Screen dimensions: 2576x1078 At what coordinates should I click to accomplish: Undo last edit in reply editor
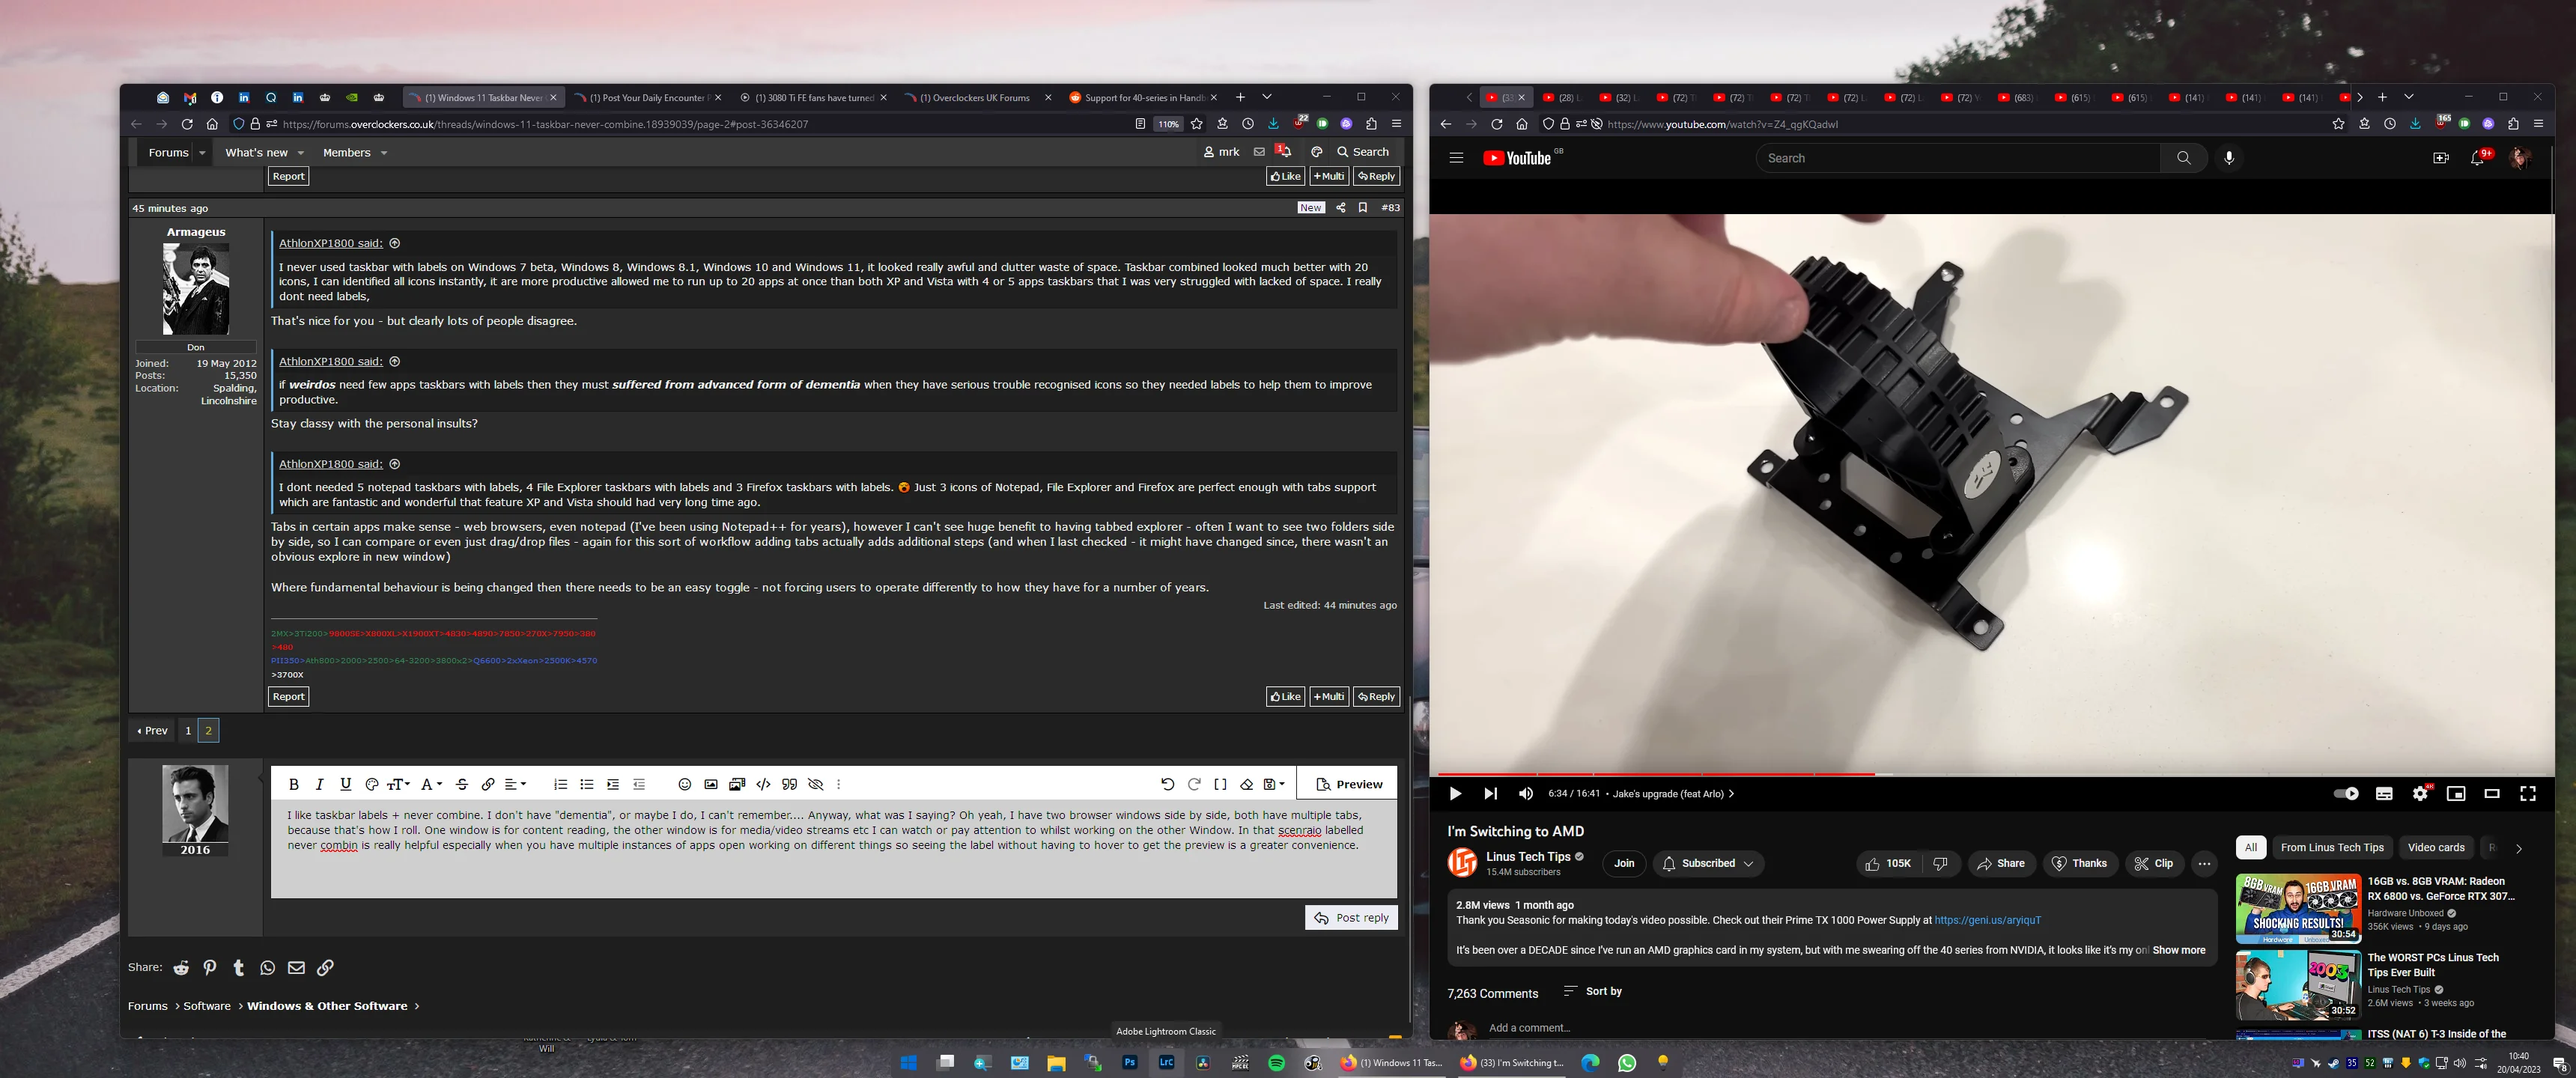pyautogui.click(x=1167, y=784)
